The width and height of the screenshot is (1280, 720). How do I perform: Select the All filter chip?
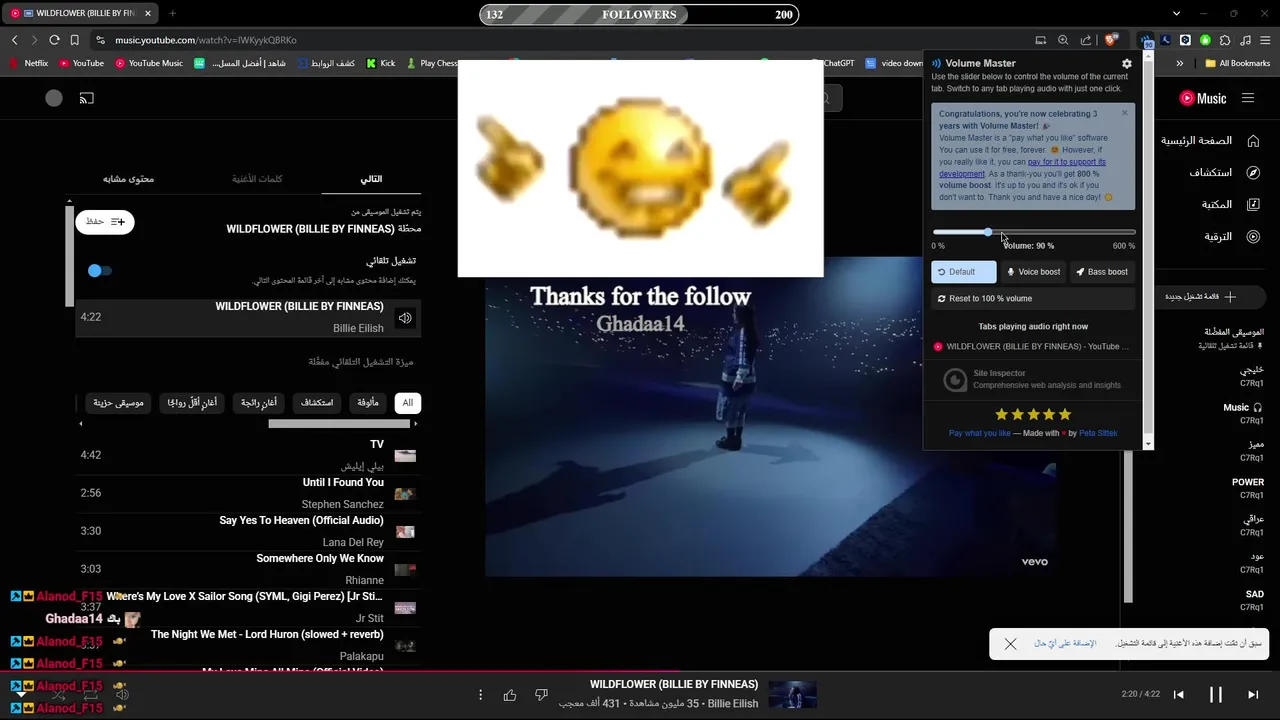point(407,402)
